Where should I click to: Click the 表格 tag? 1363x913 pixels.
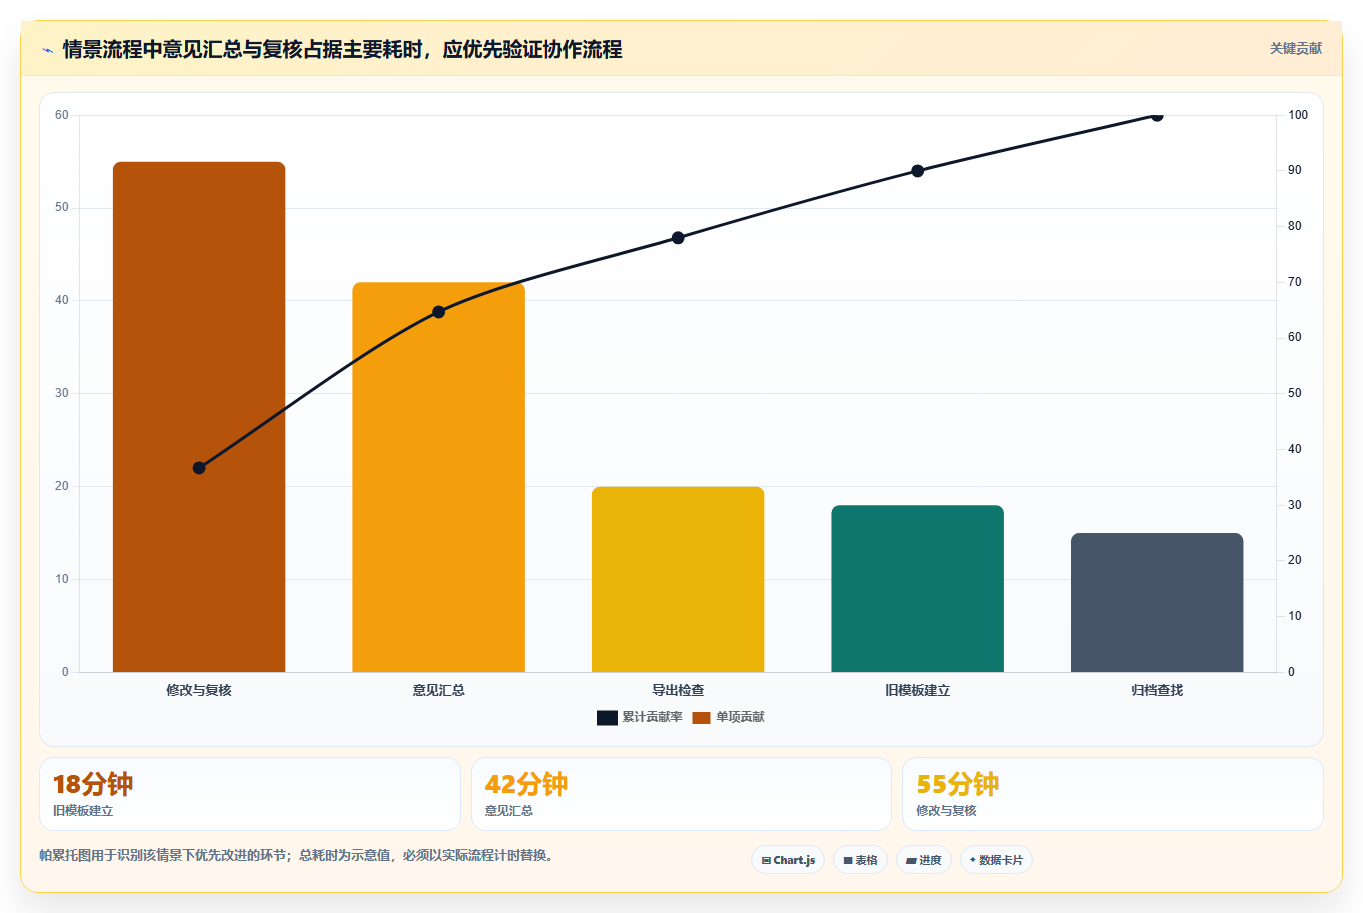(860, 860)
